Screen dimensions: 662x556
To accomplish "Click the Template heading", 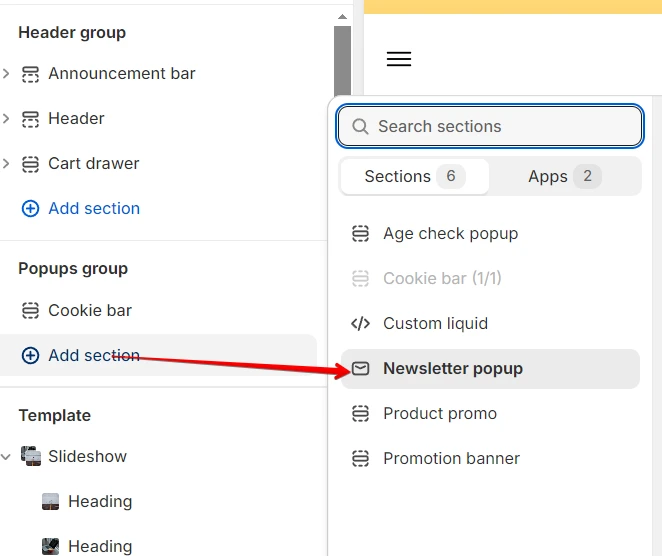I will point(55,415).
